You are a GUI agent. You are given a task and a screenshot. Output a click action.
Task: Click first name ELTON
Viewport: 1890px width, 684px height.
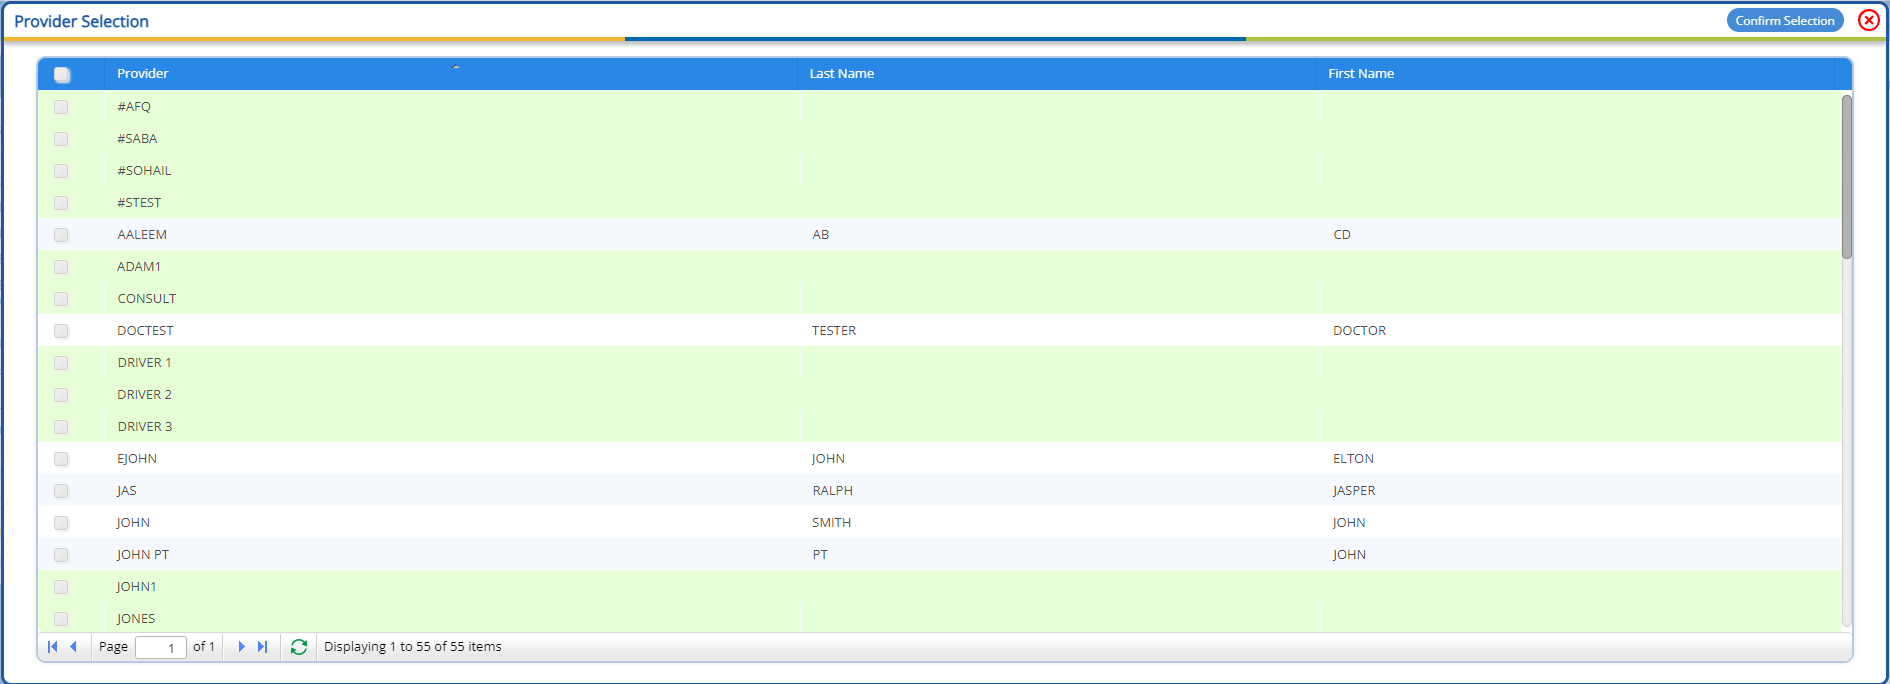pyautogui.click(x=1354, y=459)
